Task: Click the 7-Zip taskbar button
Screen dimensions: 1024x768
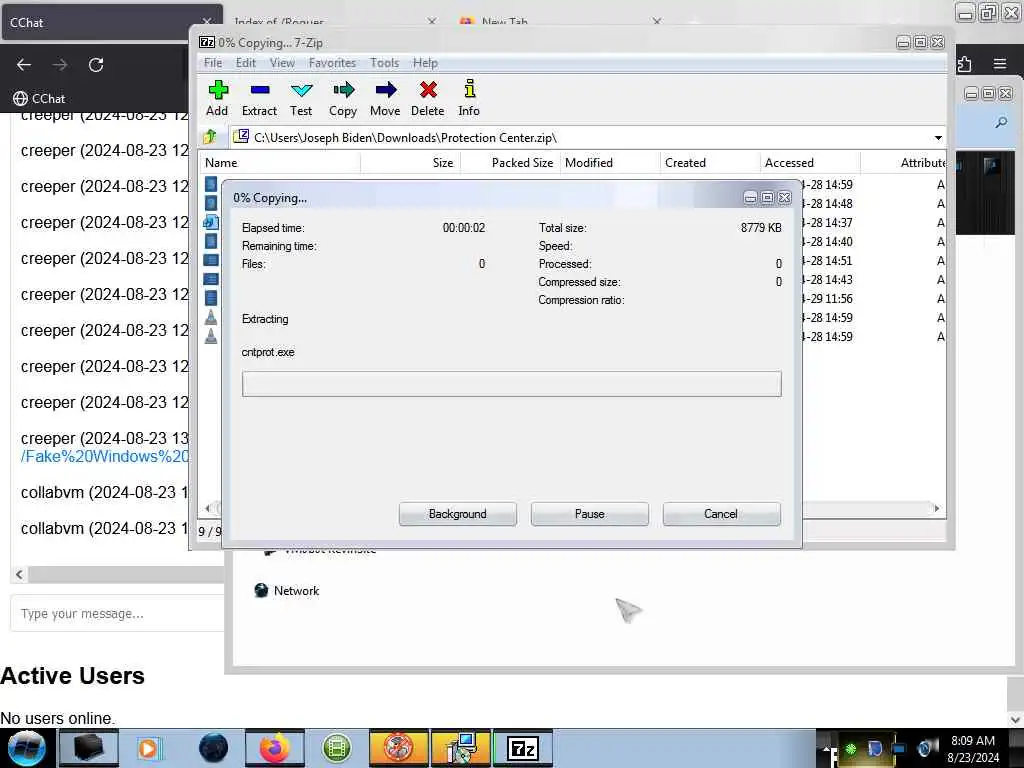Action: [x=522, y=748]
